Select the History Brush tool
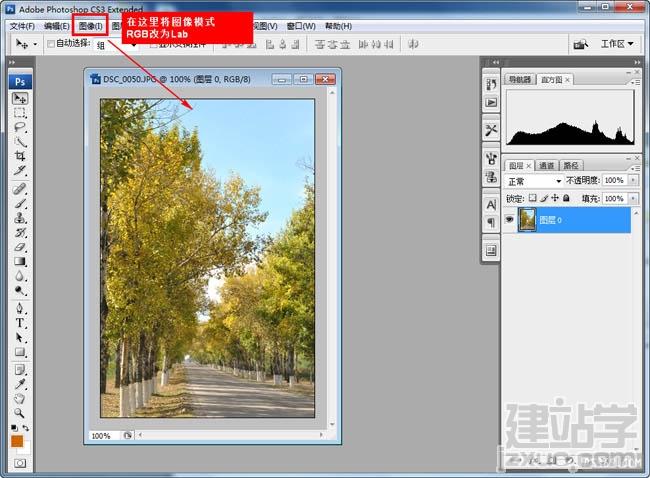The width and height of the screenshot is (650, 478). [20, 233]
